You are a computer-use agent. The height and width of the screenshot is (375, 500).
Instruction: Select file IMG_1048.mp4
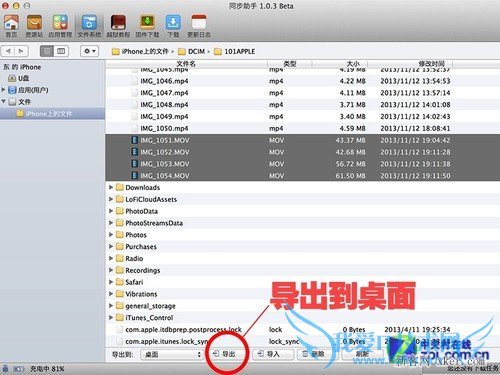click(x=303, y=105)
